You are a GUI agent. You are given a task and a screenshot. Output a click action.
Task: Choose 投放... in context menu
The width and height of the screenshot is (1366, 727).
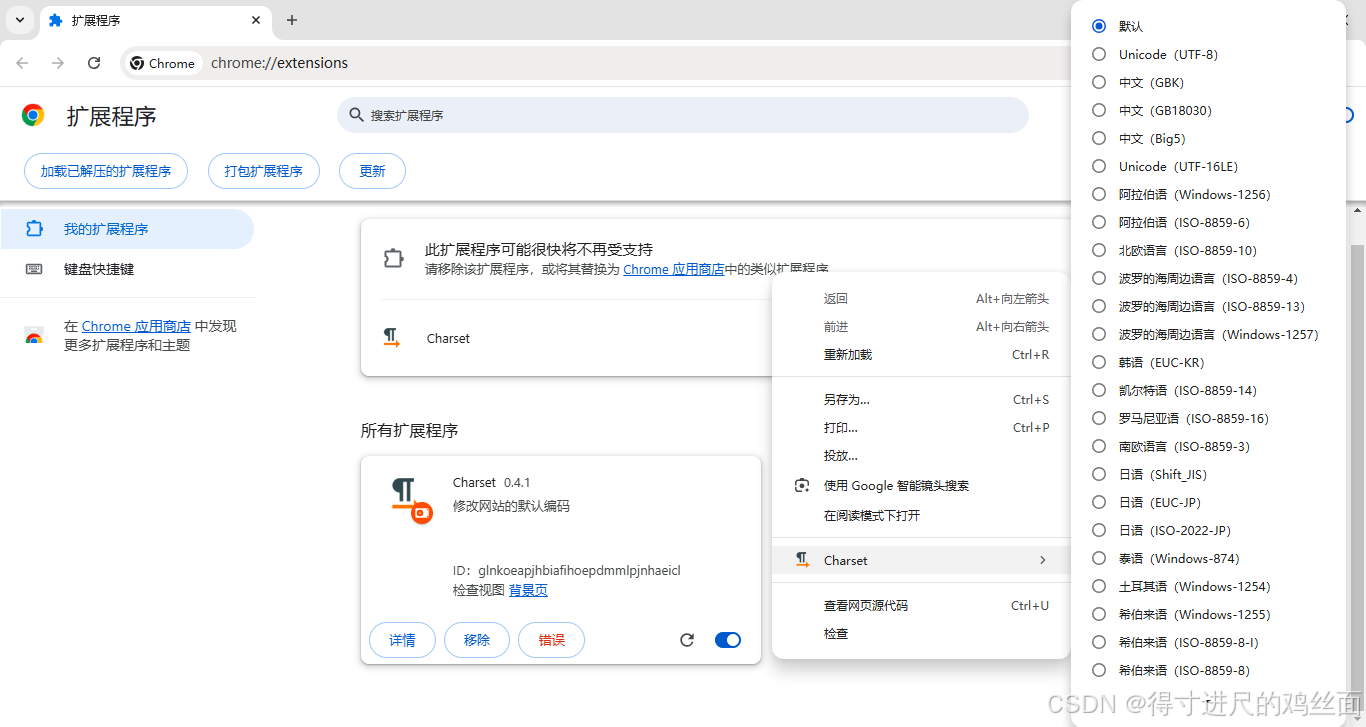[x=921, y=456]
